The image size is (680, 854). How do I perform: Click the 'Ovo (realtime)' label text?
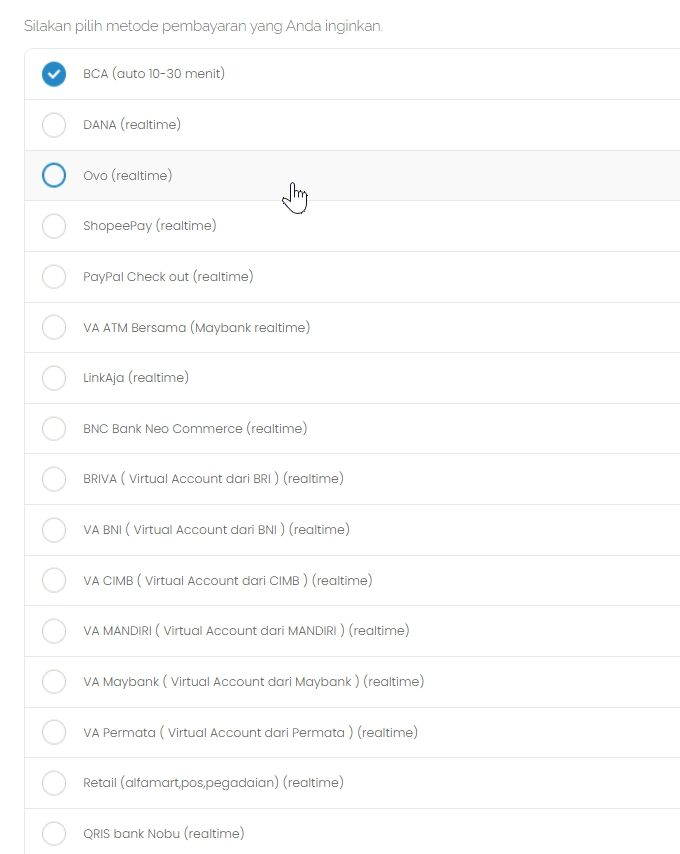point(127,175)
